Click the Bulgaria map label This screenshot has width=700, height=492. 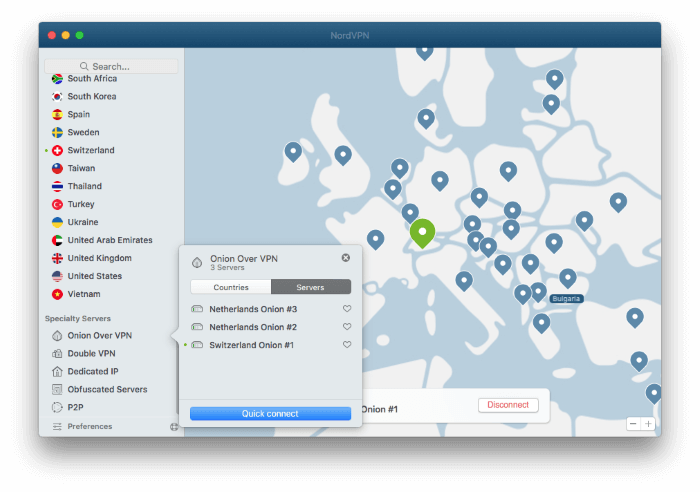tap(566, 299)
